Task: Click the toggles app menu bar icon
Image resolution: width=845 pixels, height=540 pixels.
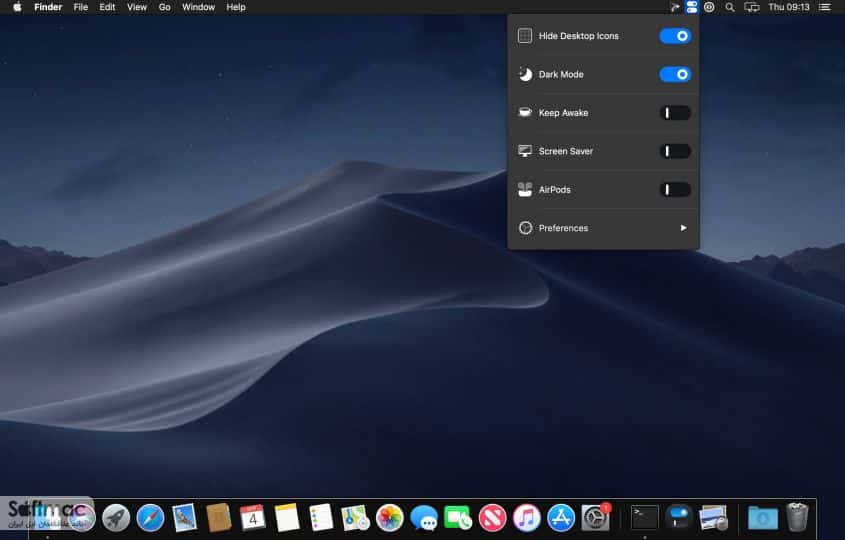Action: [x=691, y=7]
